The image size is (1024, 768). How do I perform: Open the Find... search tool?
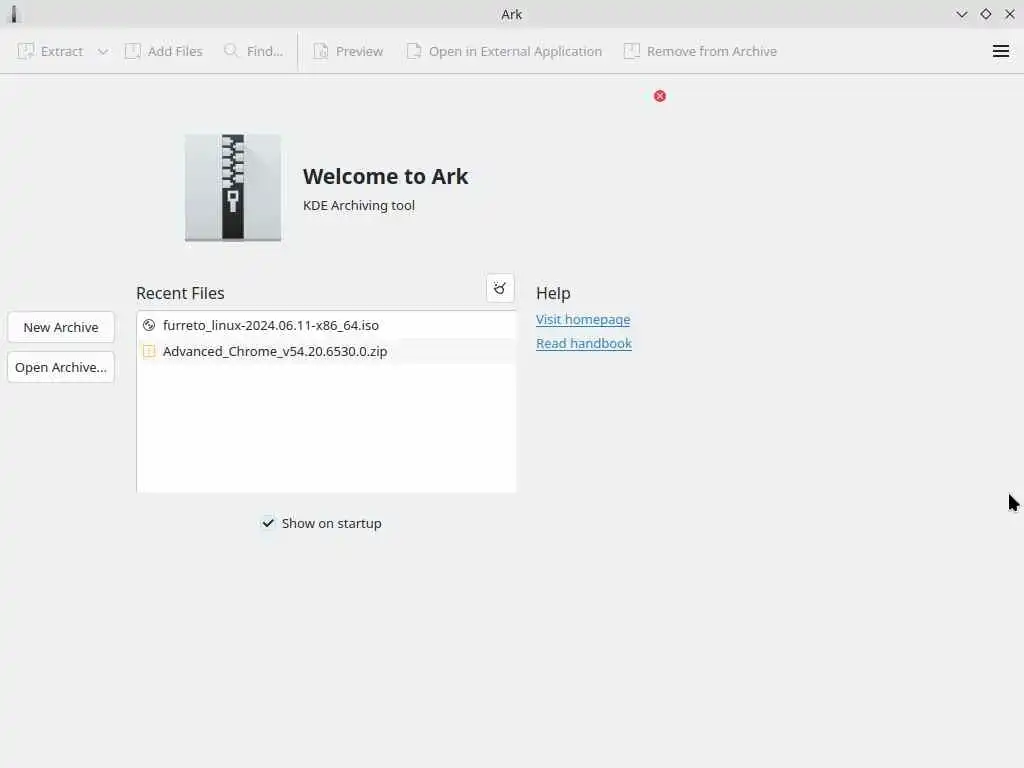[253, 51]
